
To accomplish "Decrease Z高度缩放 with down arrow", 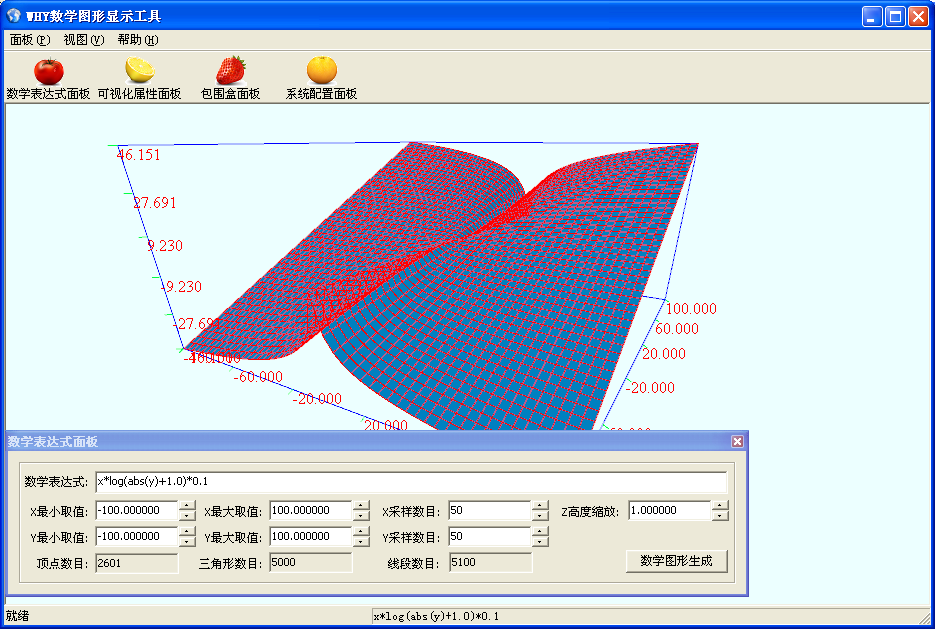I will pyautogui.click(x=720, y=516).
